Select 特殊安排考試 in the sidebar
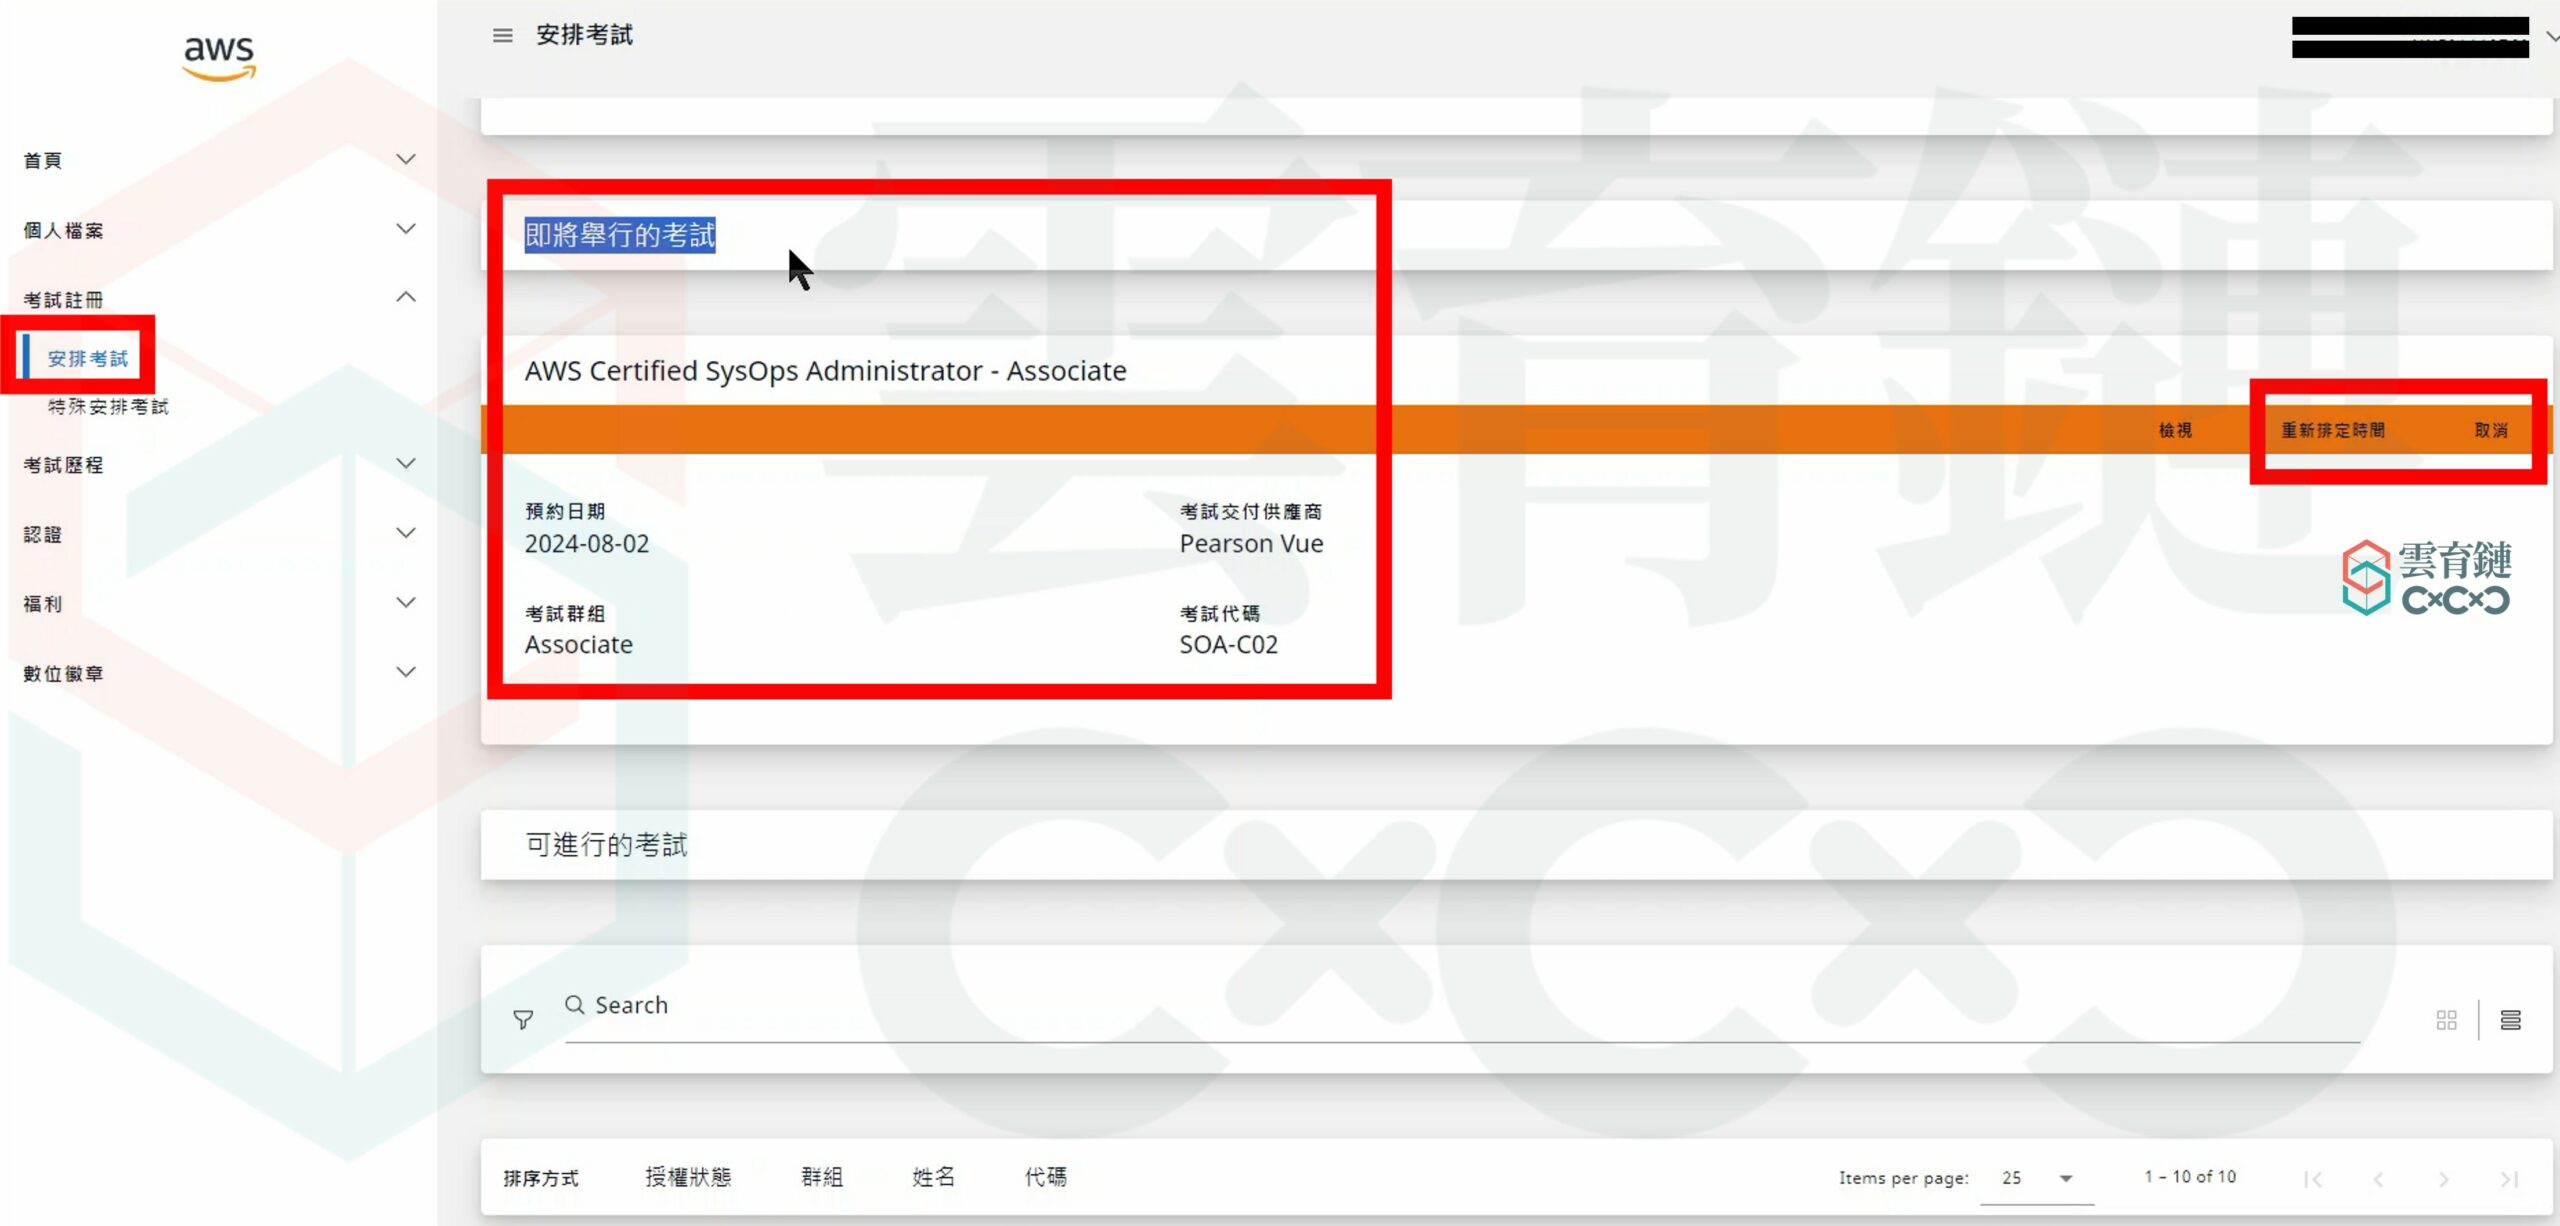The width and height of the screenshot is (2560, 1226). pyautogui.click(x=108, y=407)
